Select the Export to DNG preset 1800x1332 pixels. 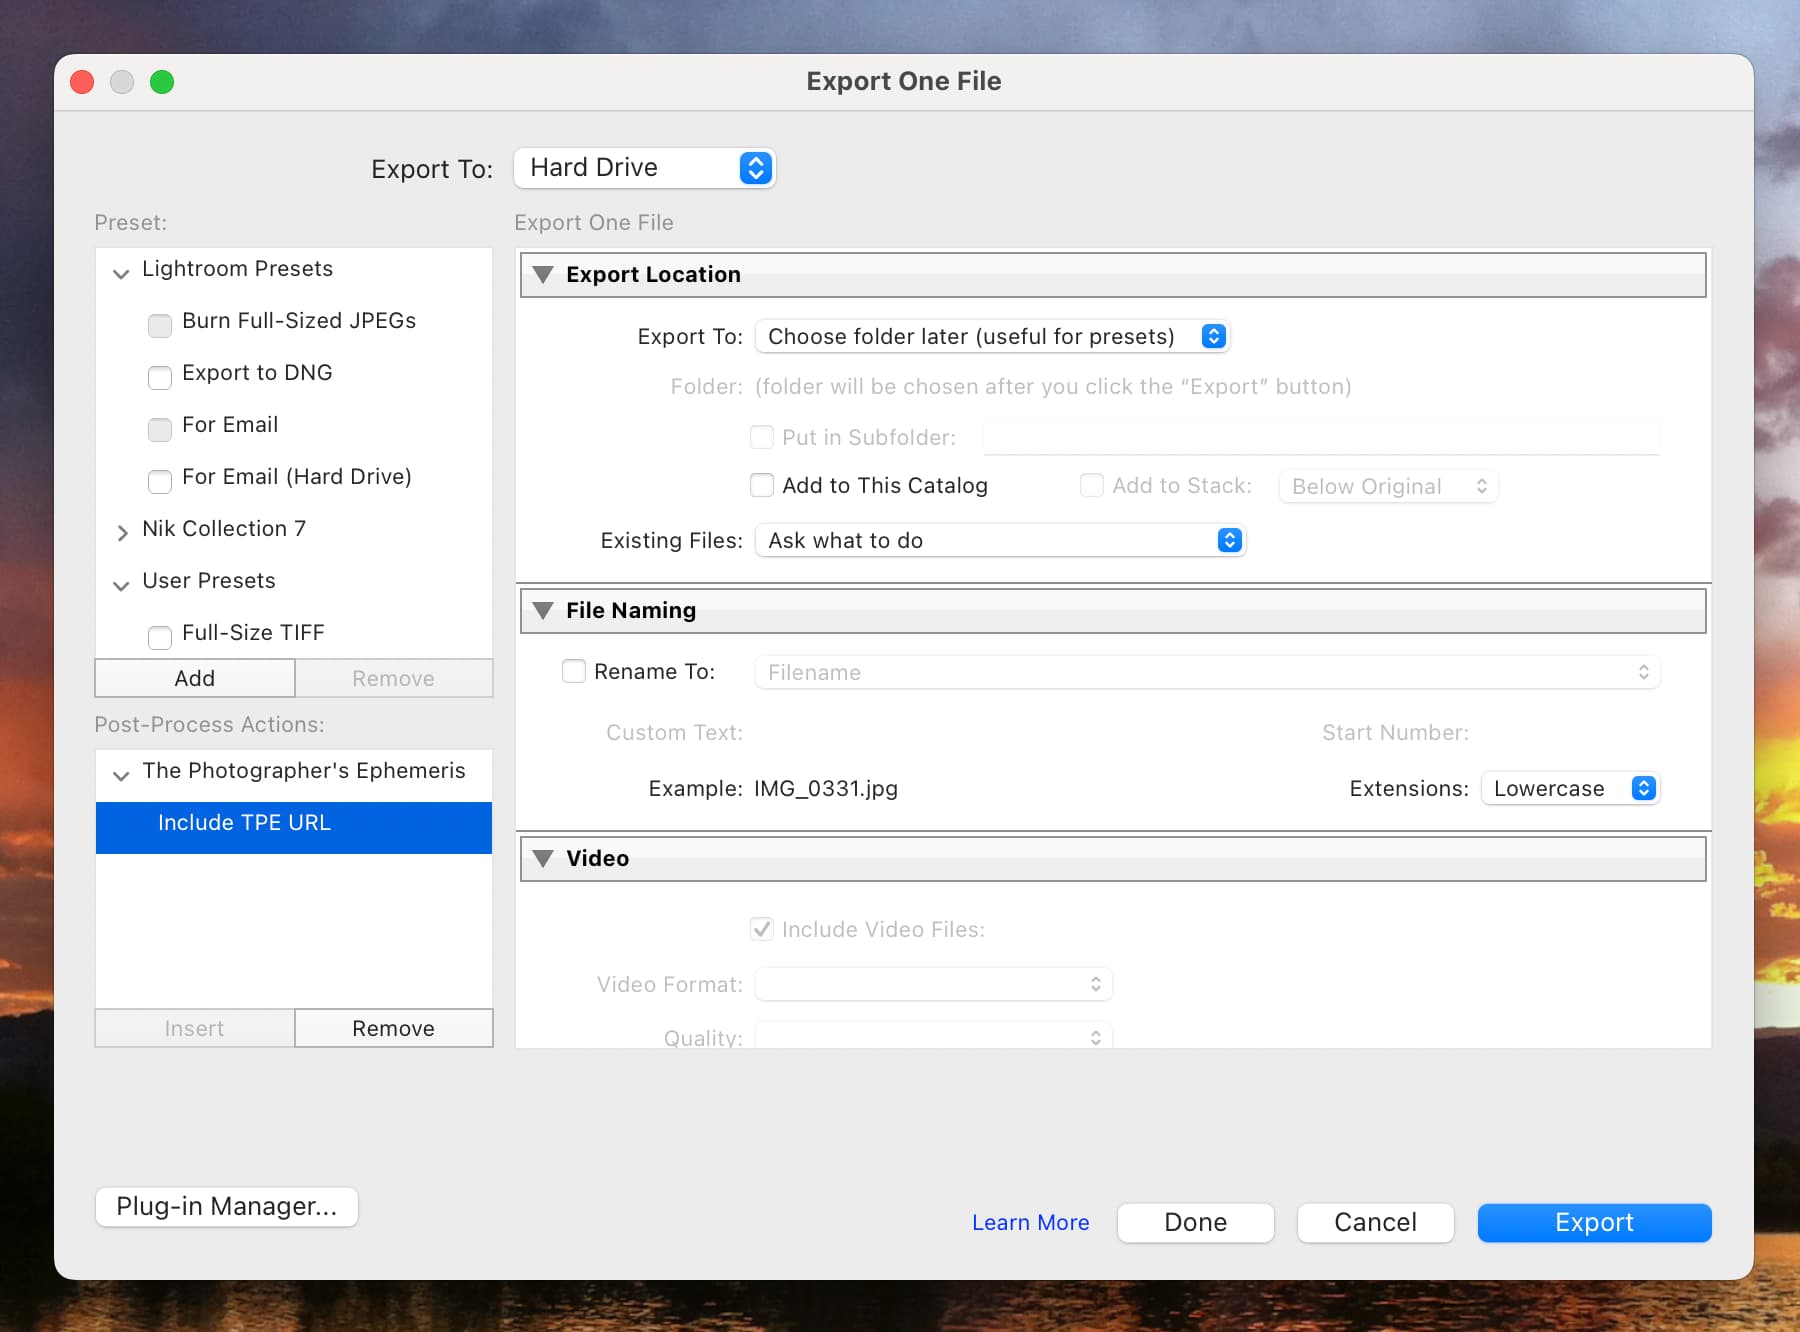pos(257,373)
